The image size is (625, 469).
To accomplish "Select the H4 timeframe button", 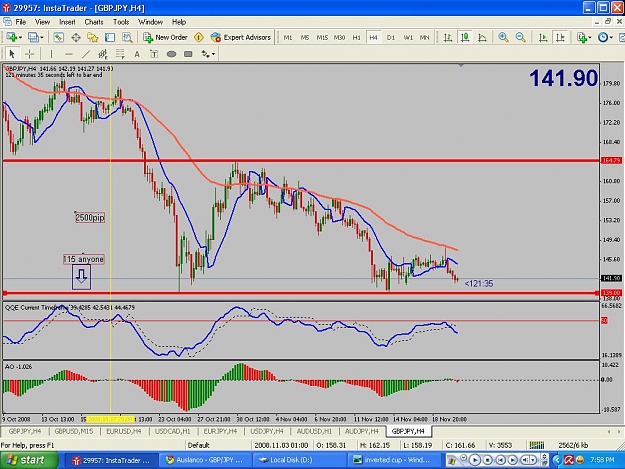I will coord(373,37).
